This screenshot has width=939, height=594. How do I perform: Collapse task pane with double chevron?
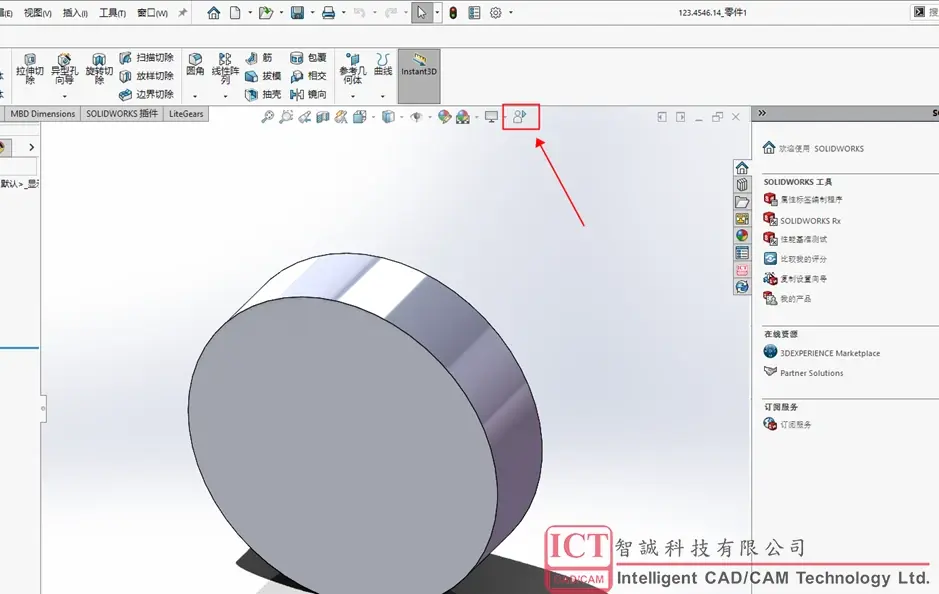tap(762, 113)
